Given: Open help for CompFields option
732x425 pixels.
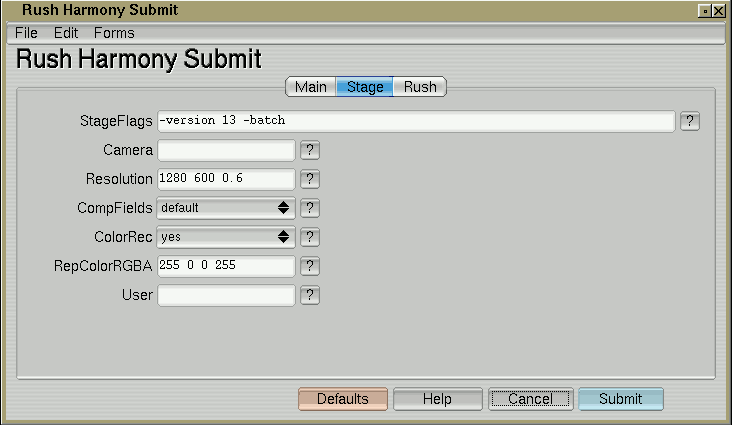Looking at the screenshot, I should pos(310,208).
